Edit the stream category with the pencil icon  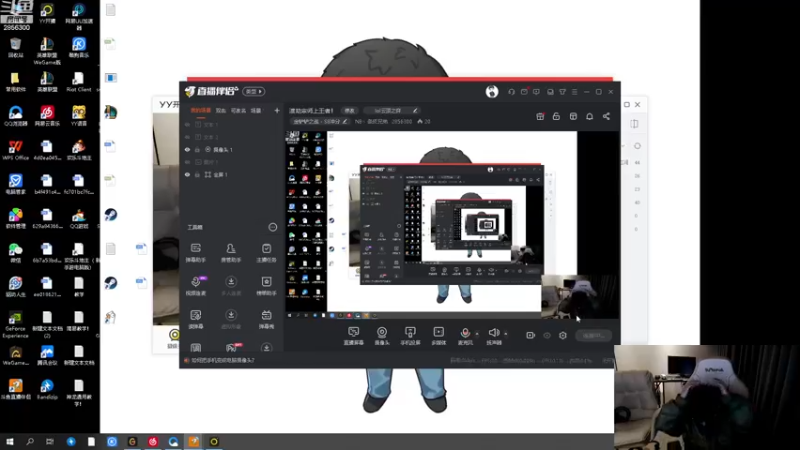pos(345,121)
